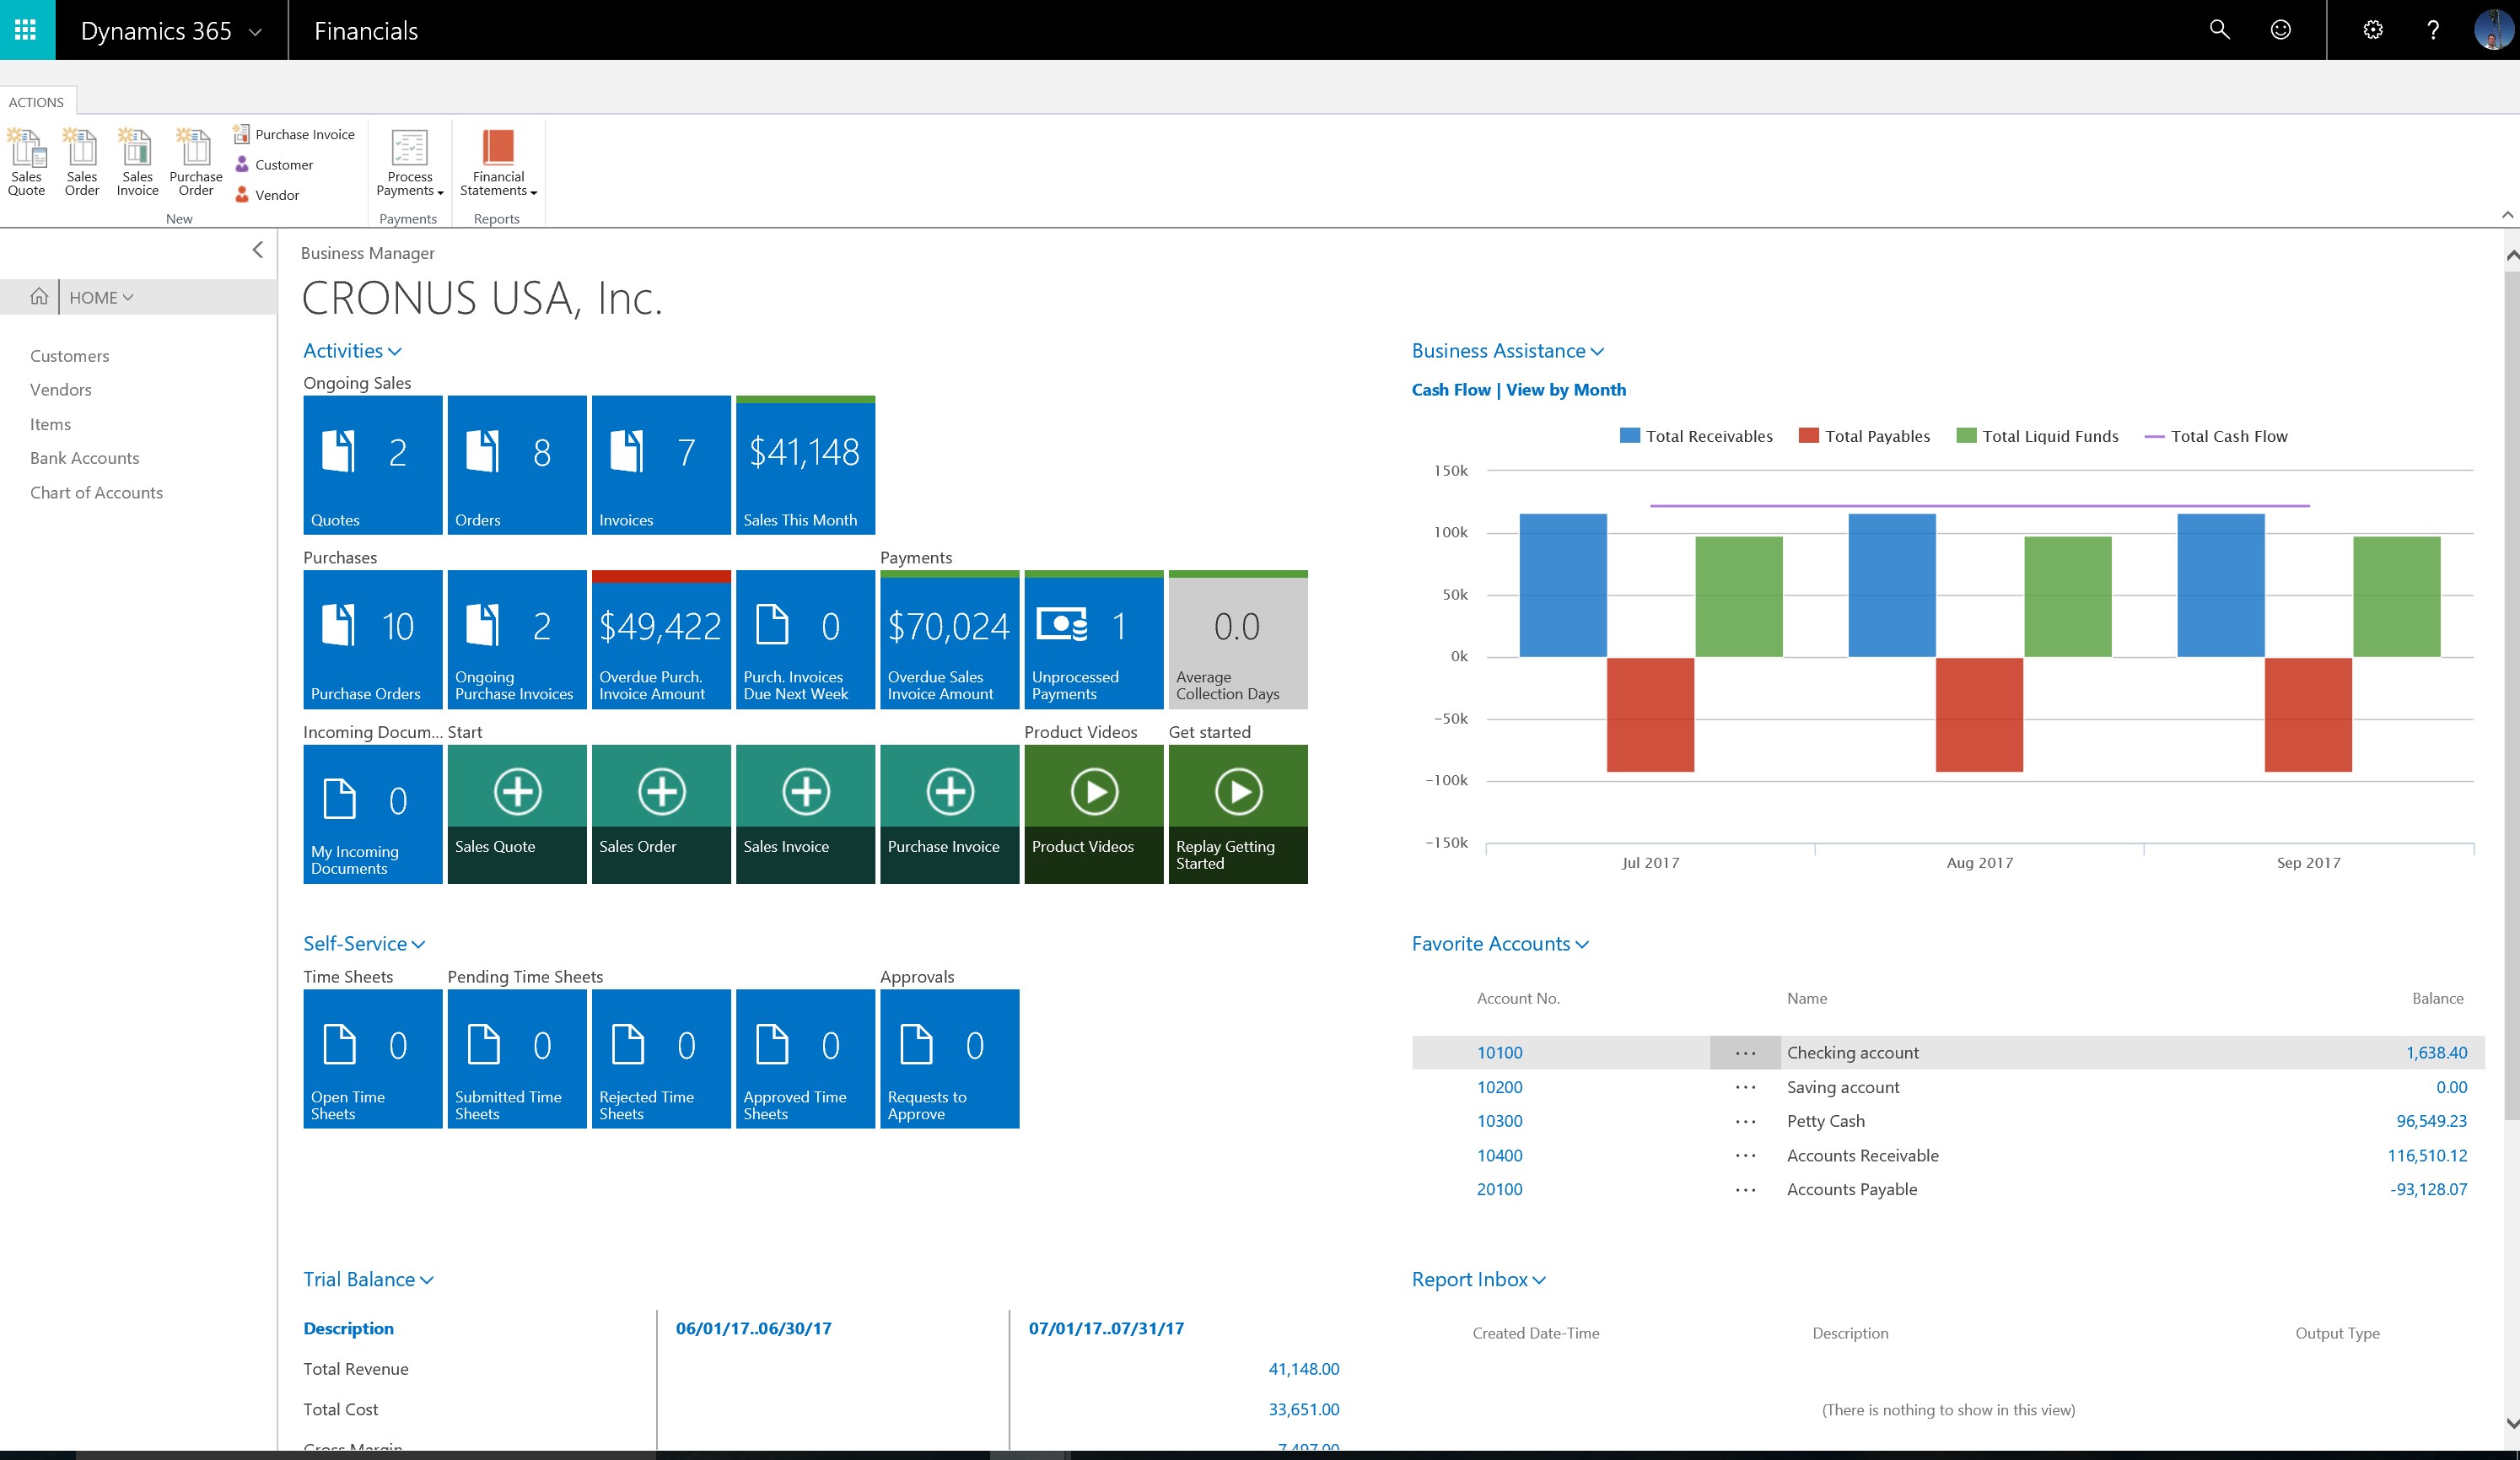Open the Checking account row options menu

tap(1745, 1053)
